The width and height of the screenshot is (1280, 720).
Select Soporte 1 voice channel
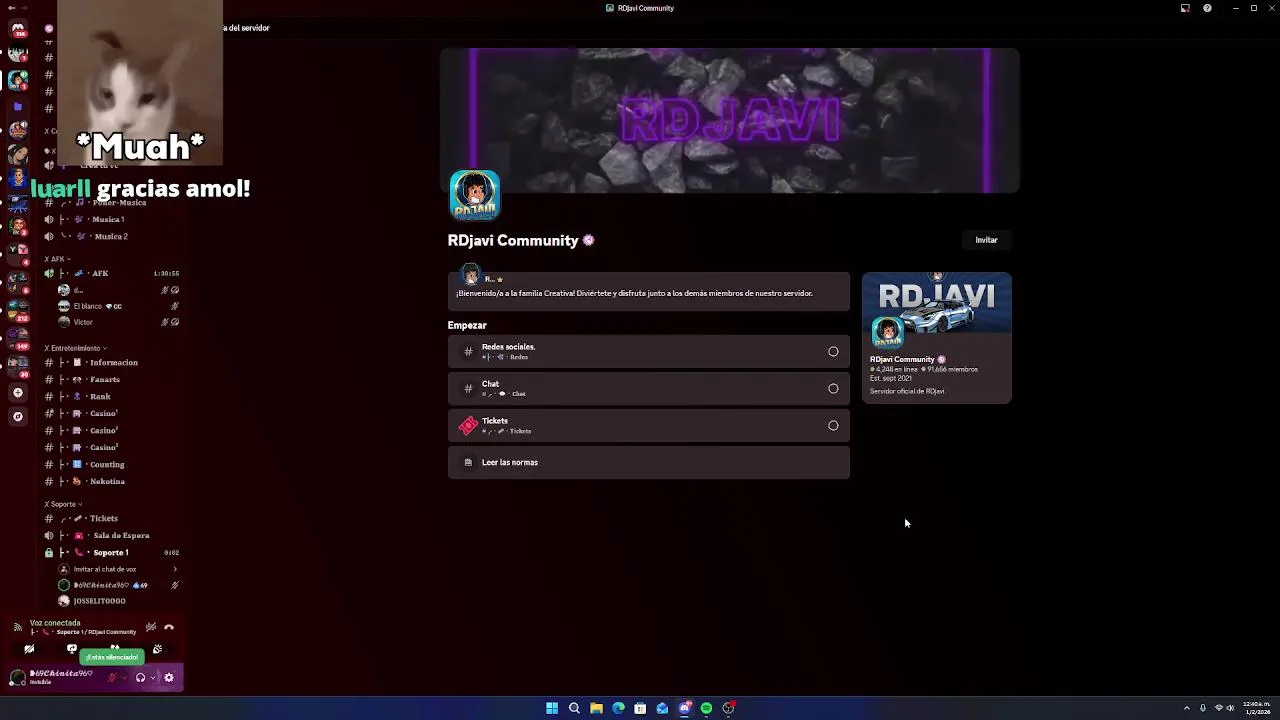pyautogui.click(x=110, y=552)
